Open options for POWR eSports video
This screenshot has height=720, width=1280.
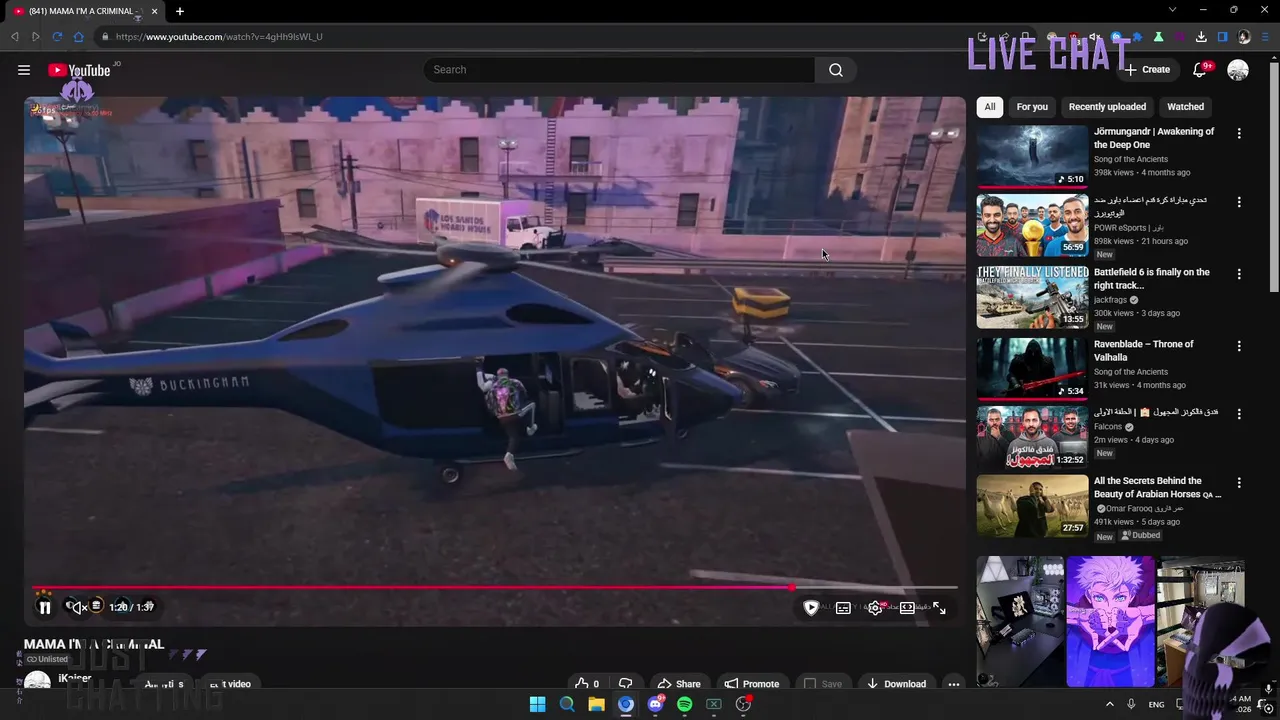pos(1239,202)
